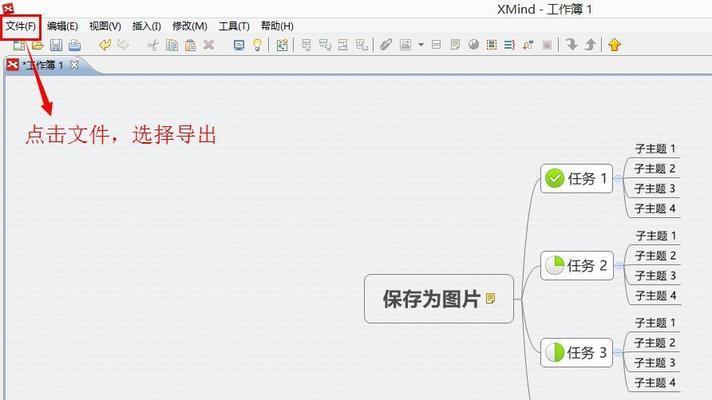The height and width of the screenshot is (400, 712).
Task: Select 子主题 1 under 任务 2
Action: 656,236
